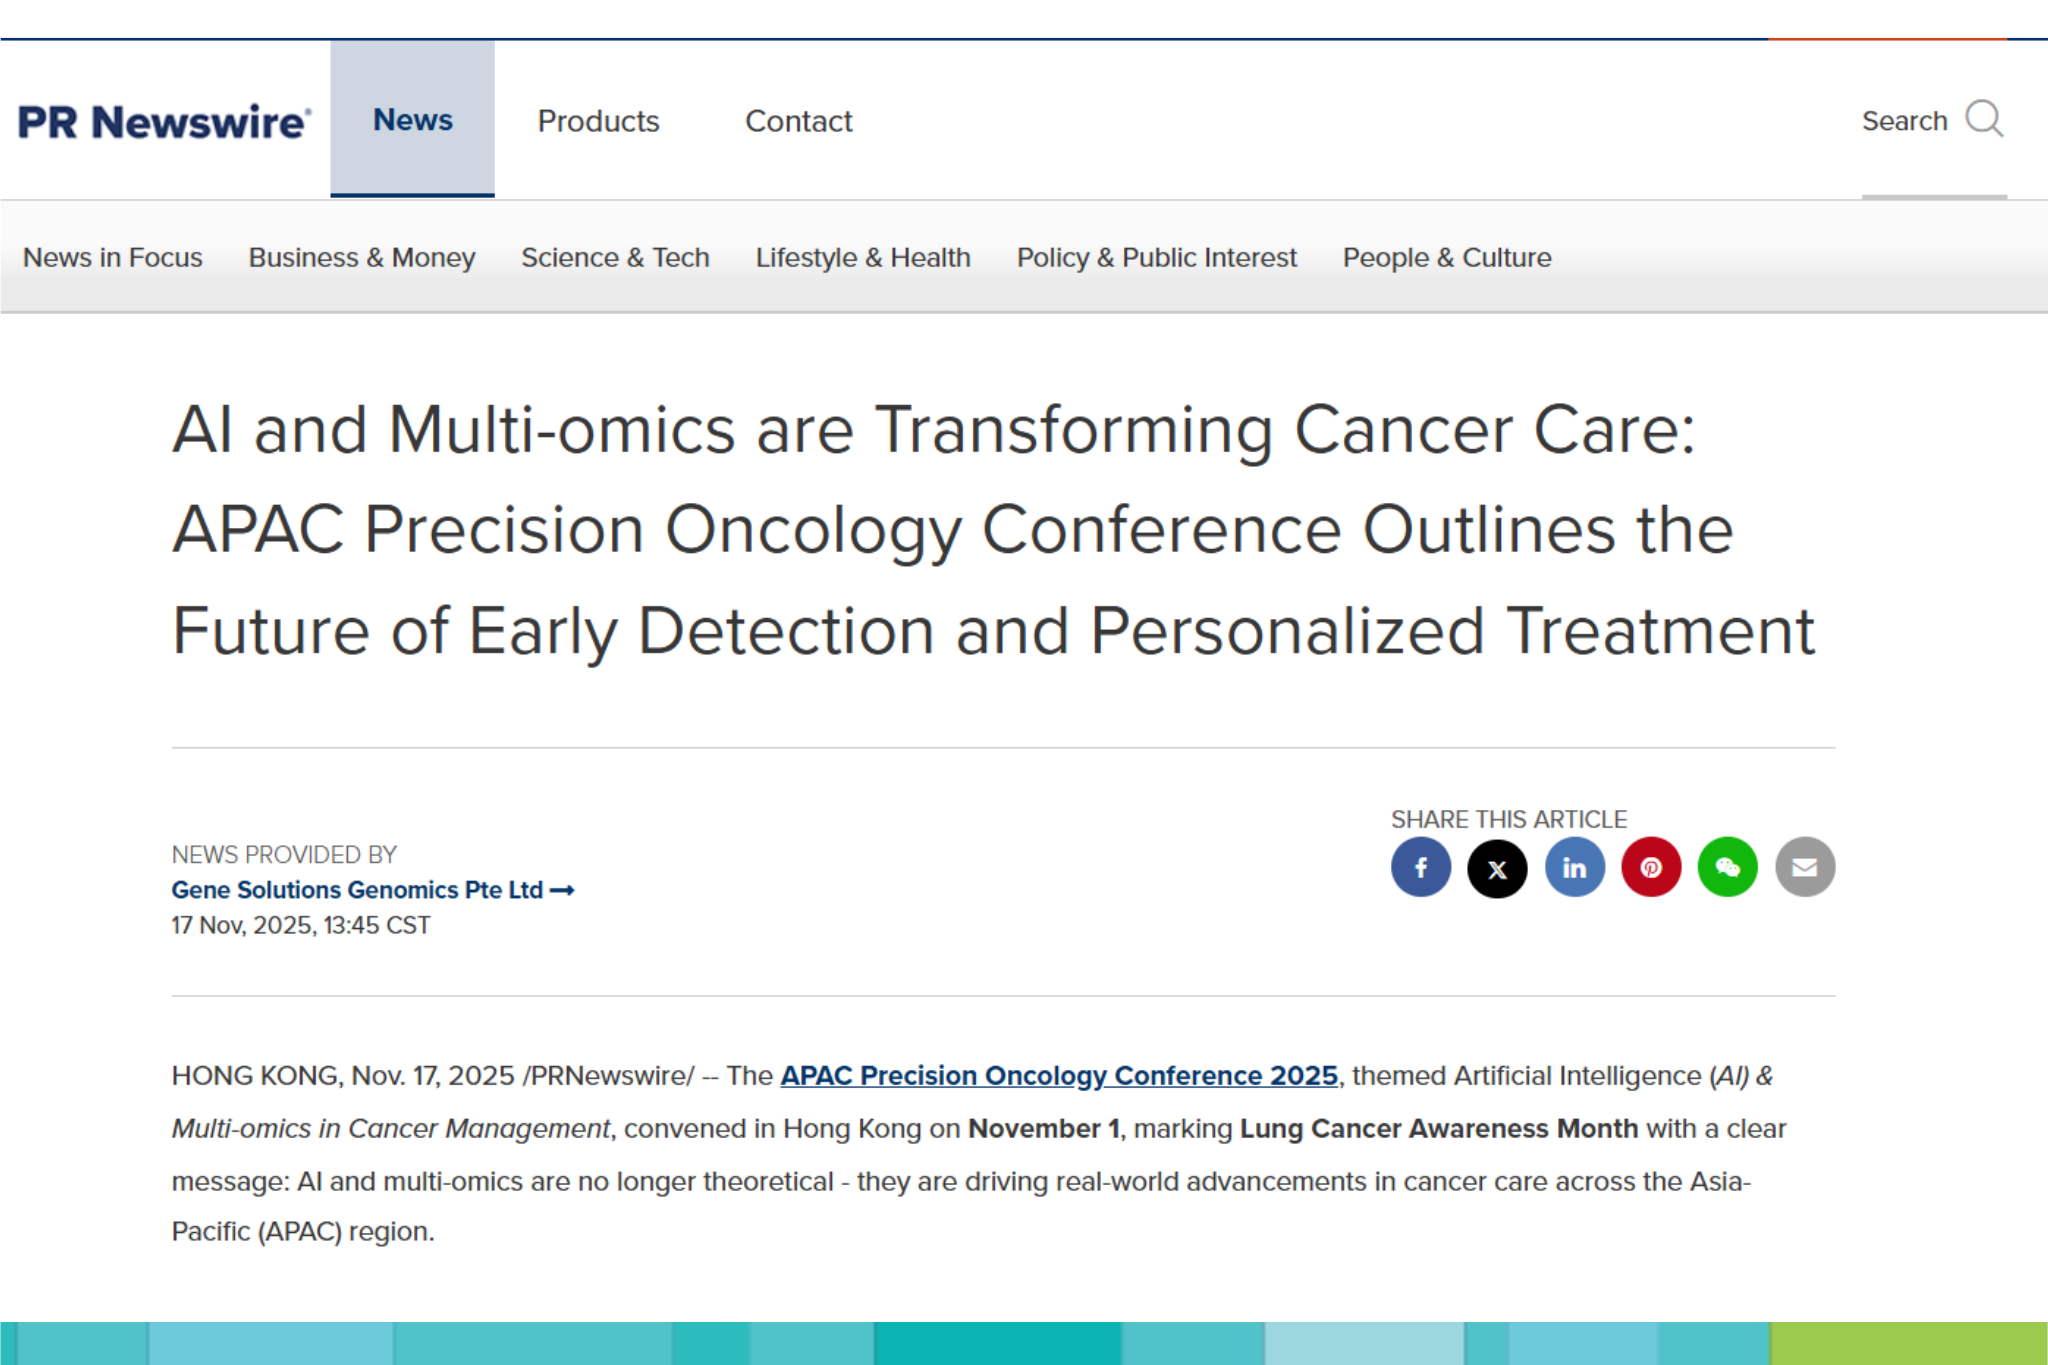
Task: Share the article on LinkedIn
Action: 1574,867
